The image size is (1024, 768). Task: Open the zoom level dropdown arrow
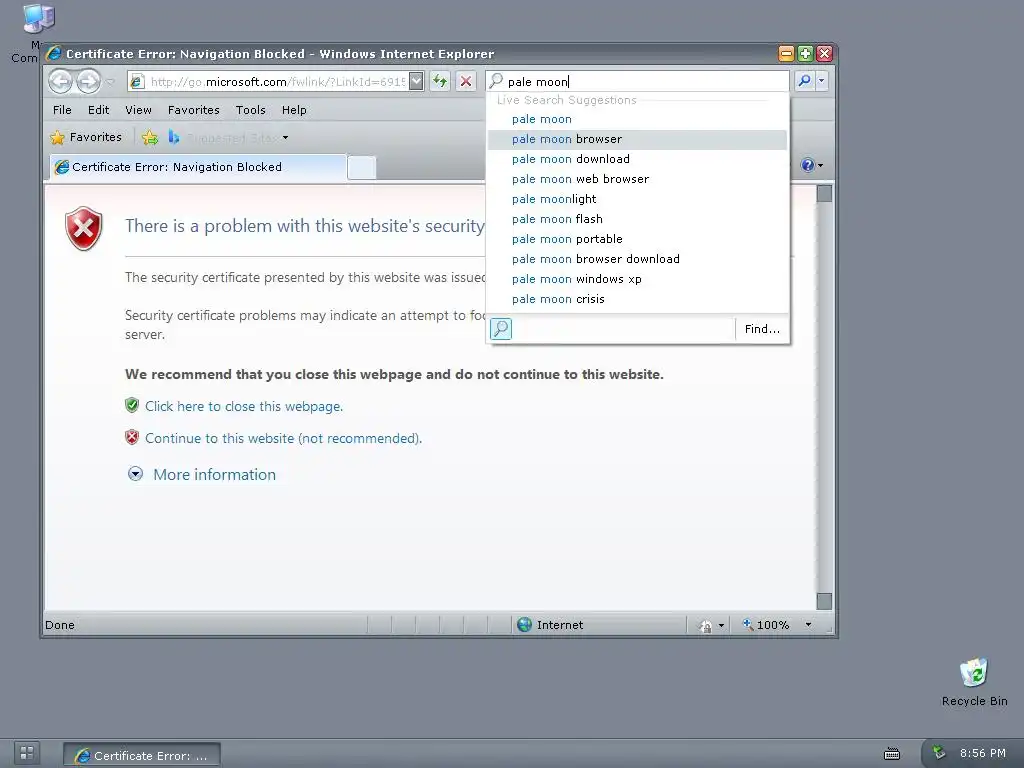(x=808, y=625)
